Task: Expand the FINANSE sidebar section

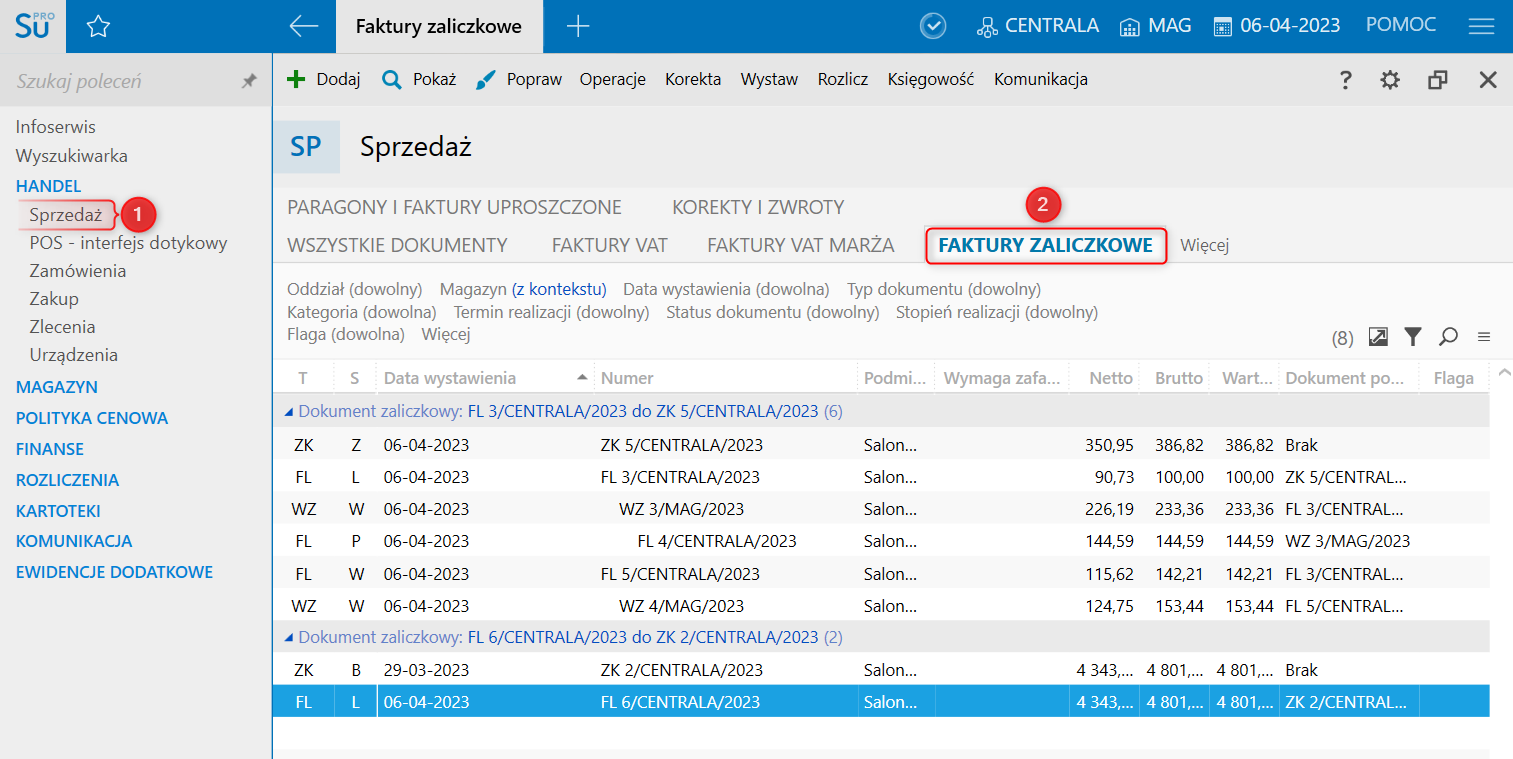Action: coord(50,449)
